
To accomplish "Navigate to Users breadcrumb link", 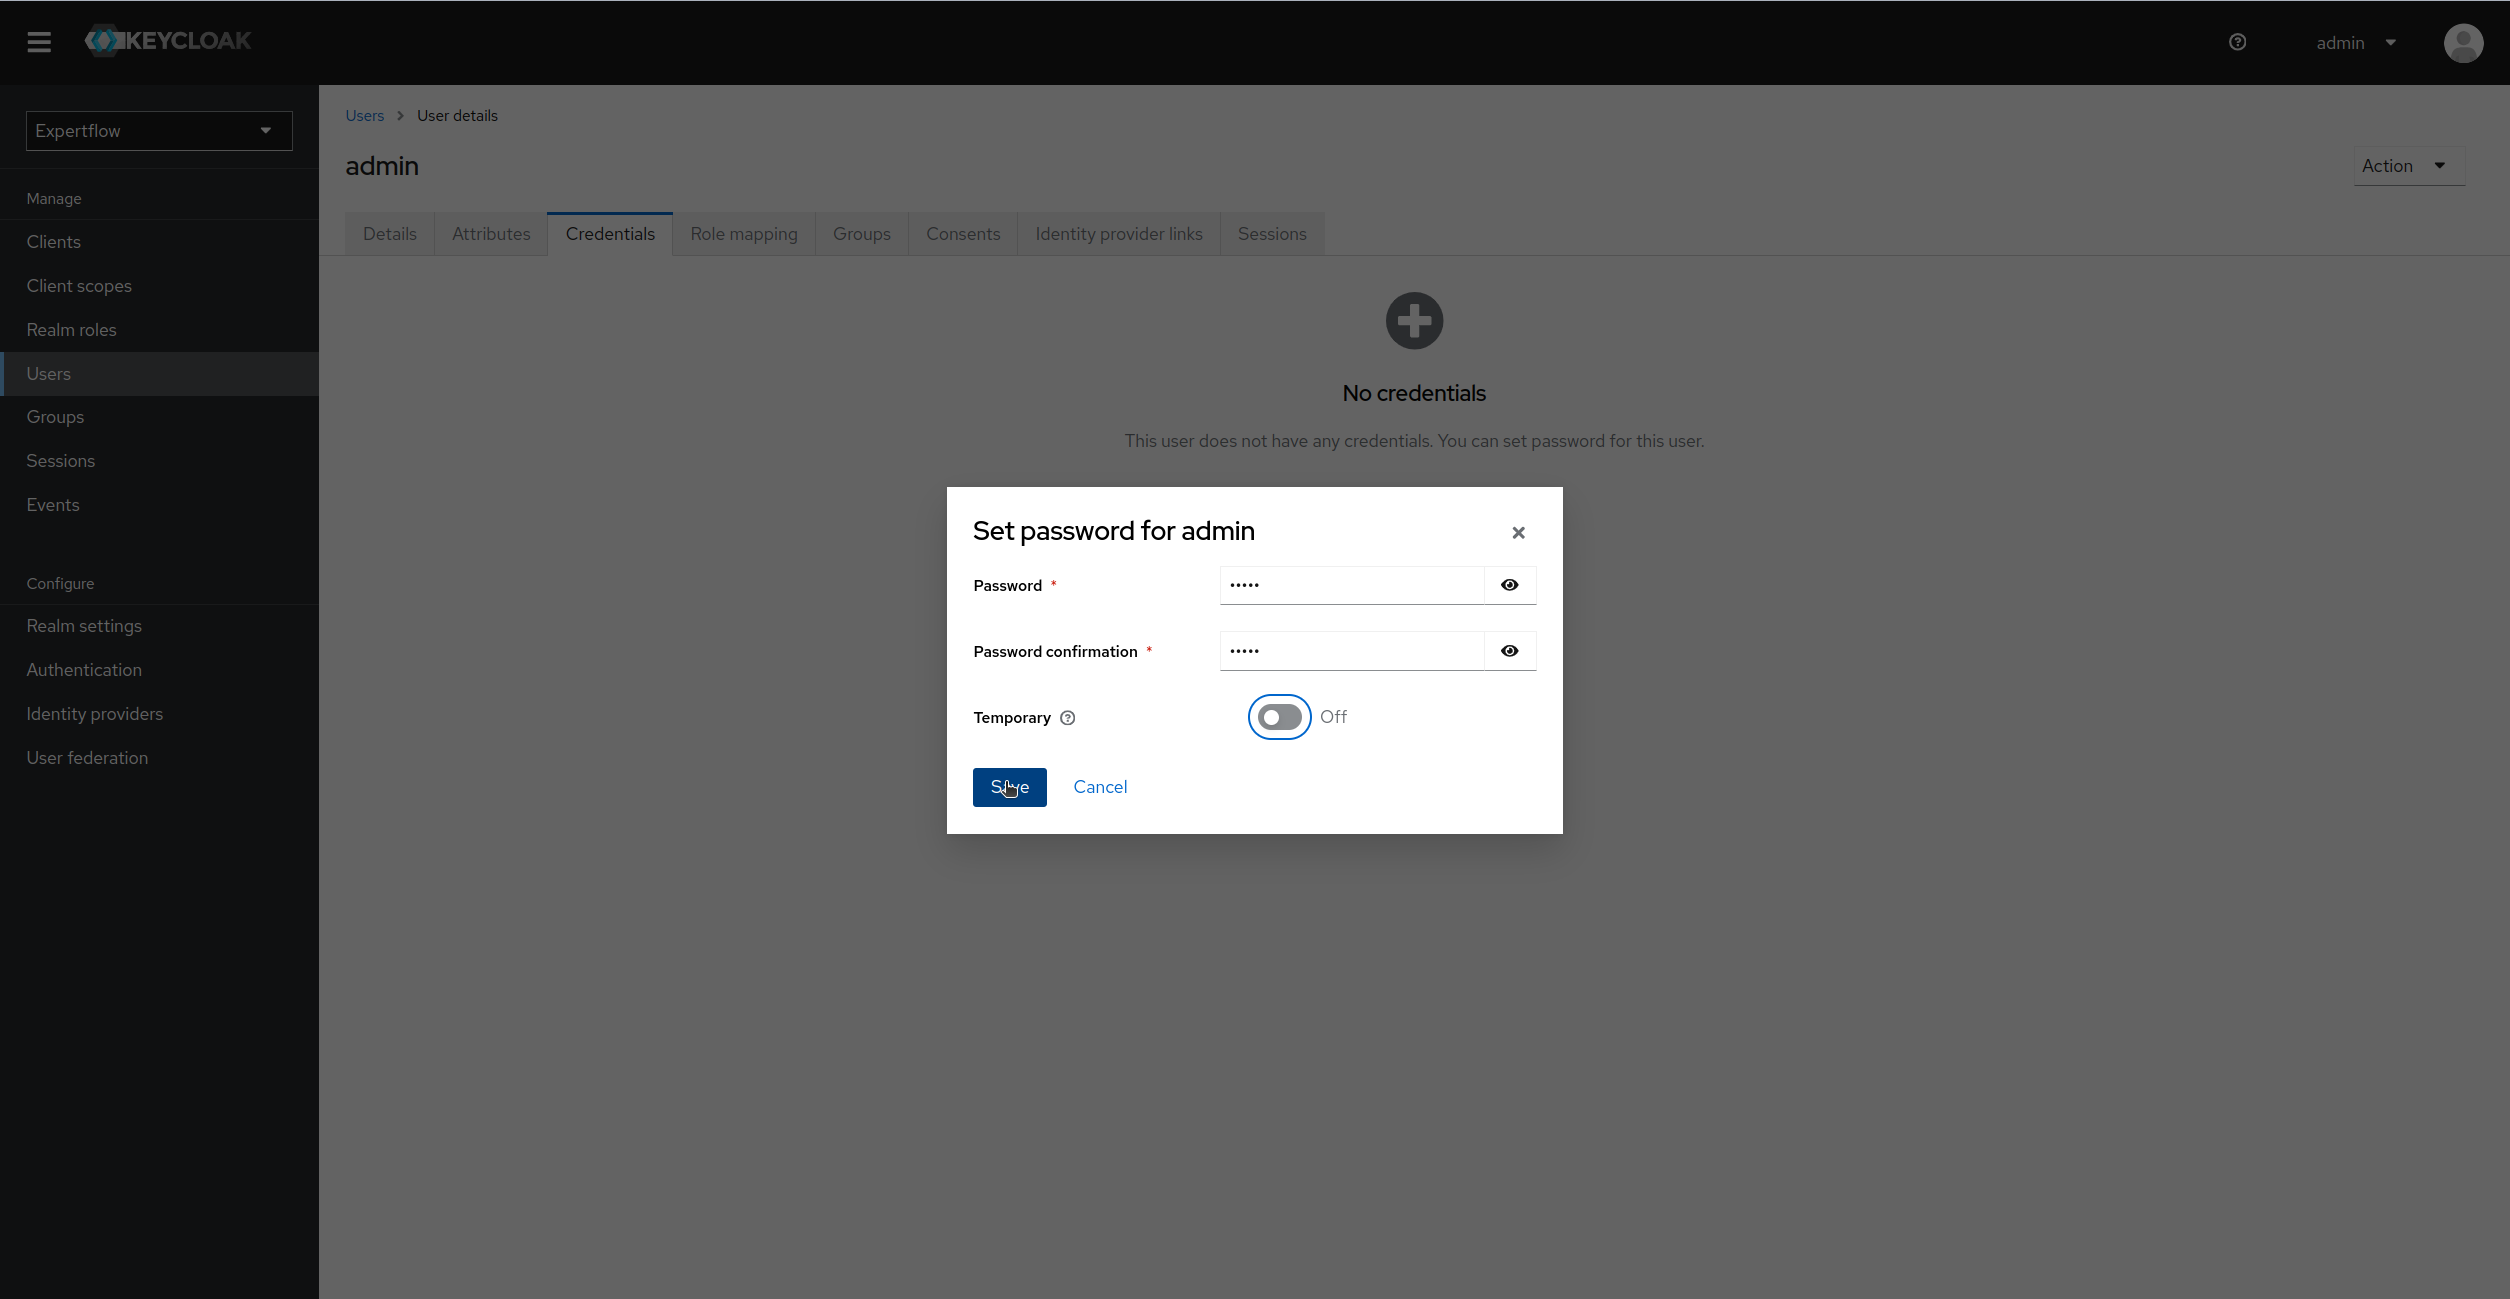I will point(364,115).
